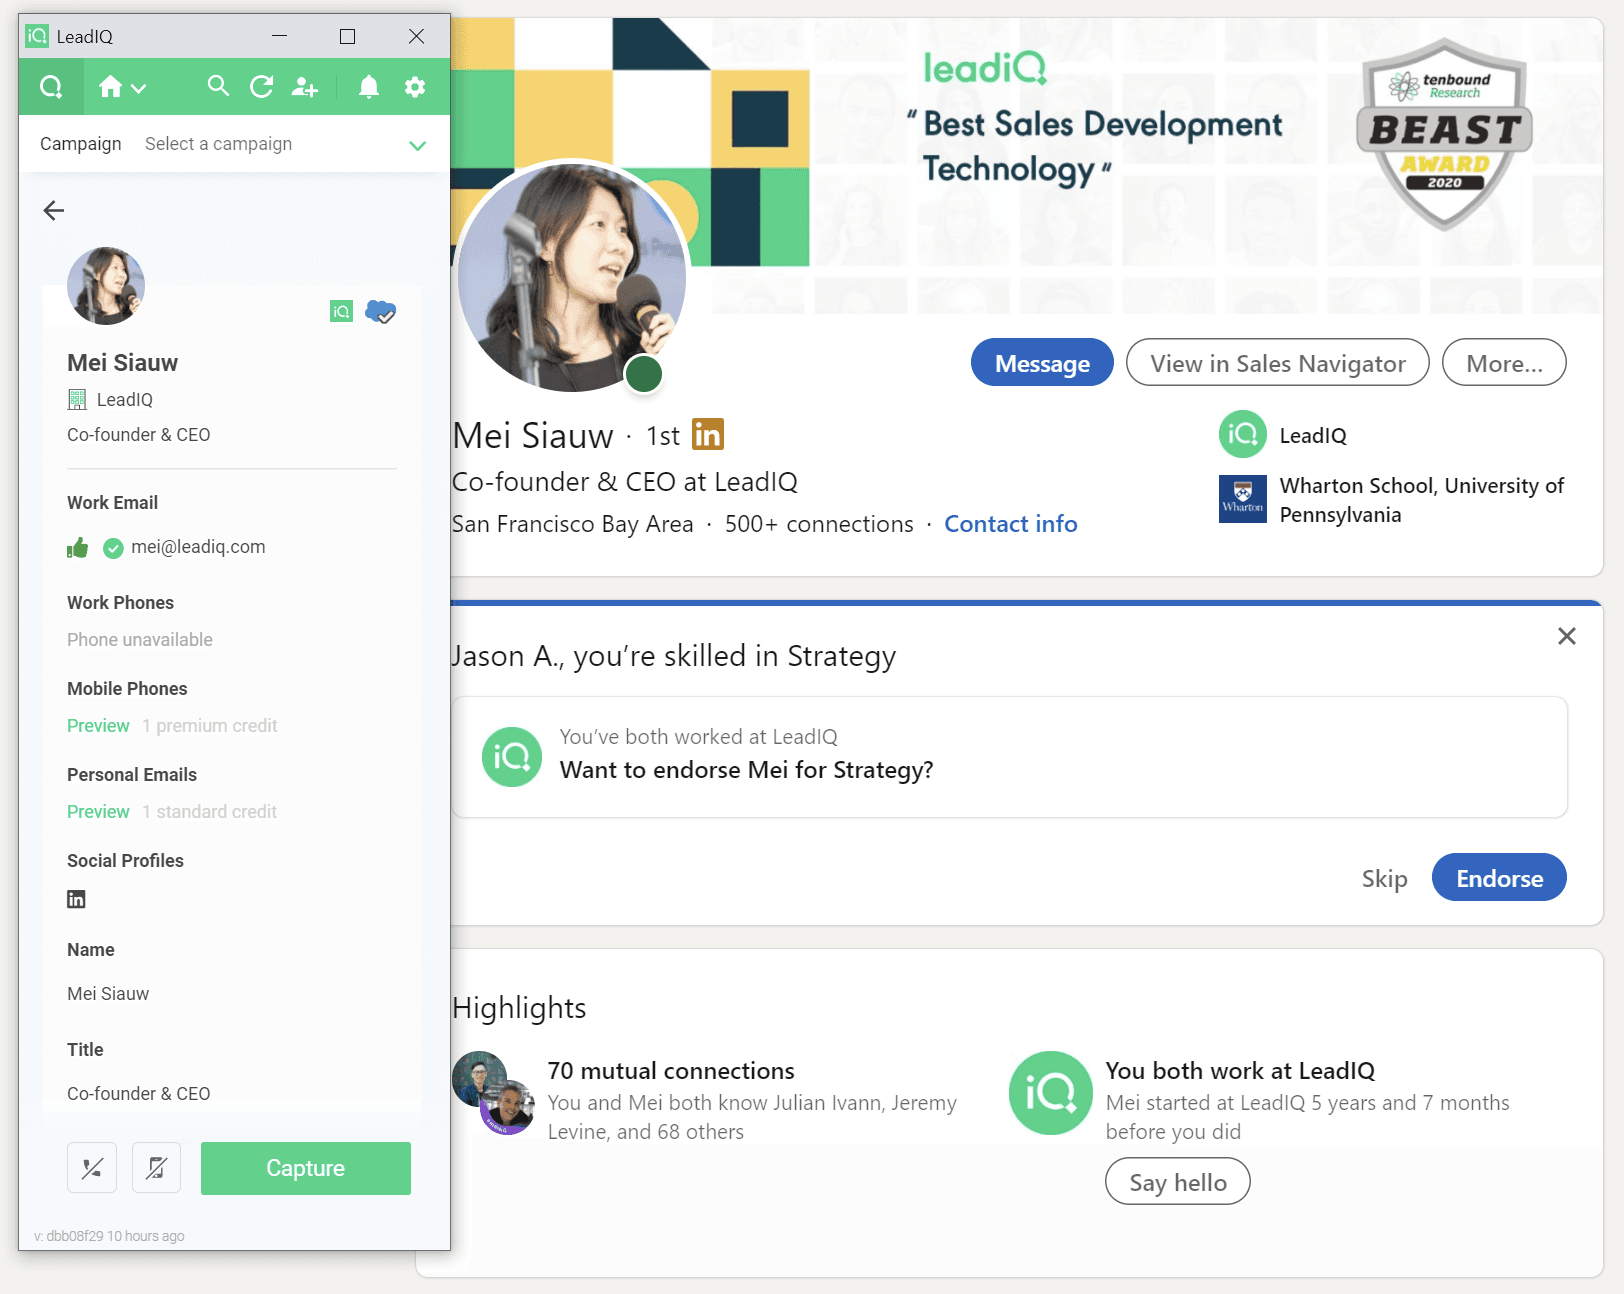Open the LinkedIn social profile icon
Viewport: 1624px width, 1294px height.
coord(76,899)
